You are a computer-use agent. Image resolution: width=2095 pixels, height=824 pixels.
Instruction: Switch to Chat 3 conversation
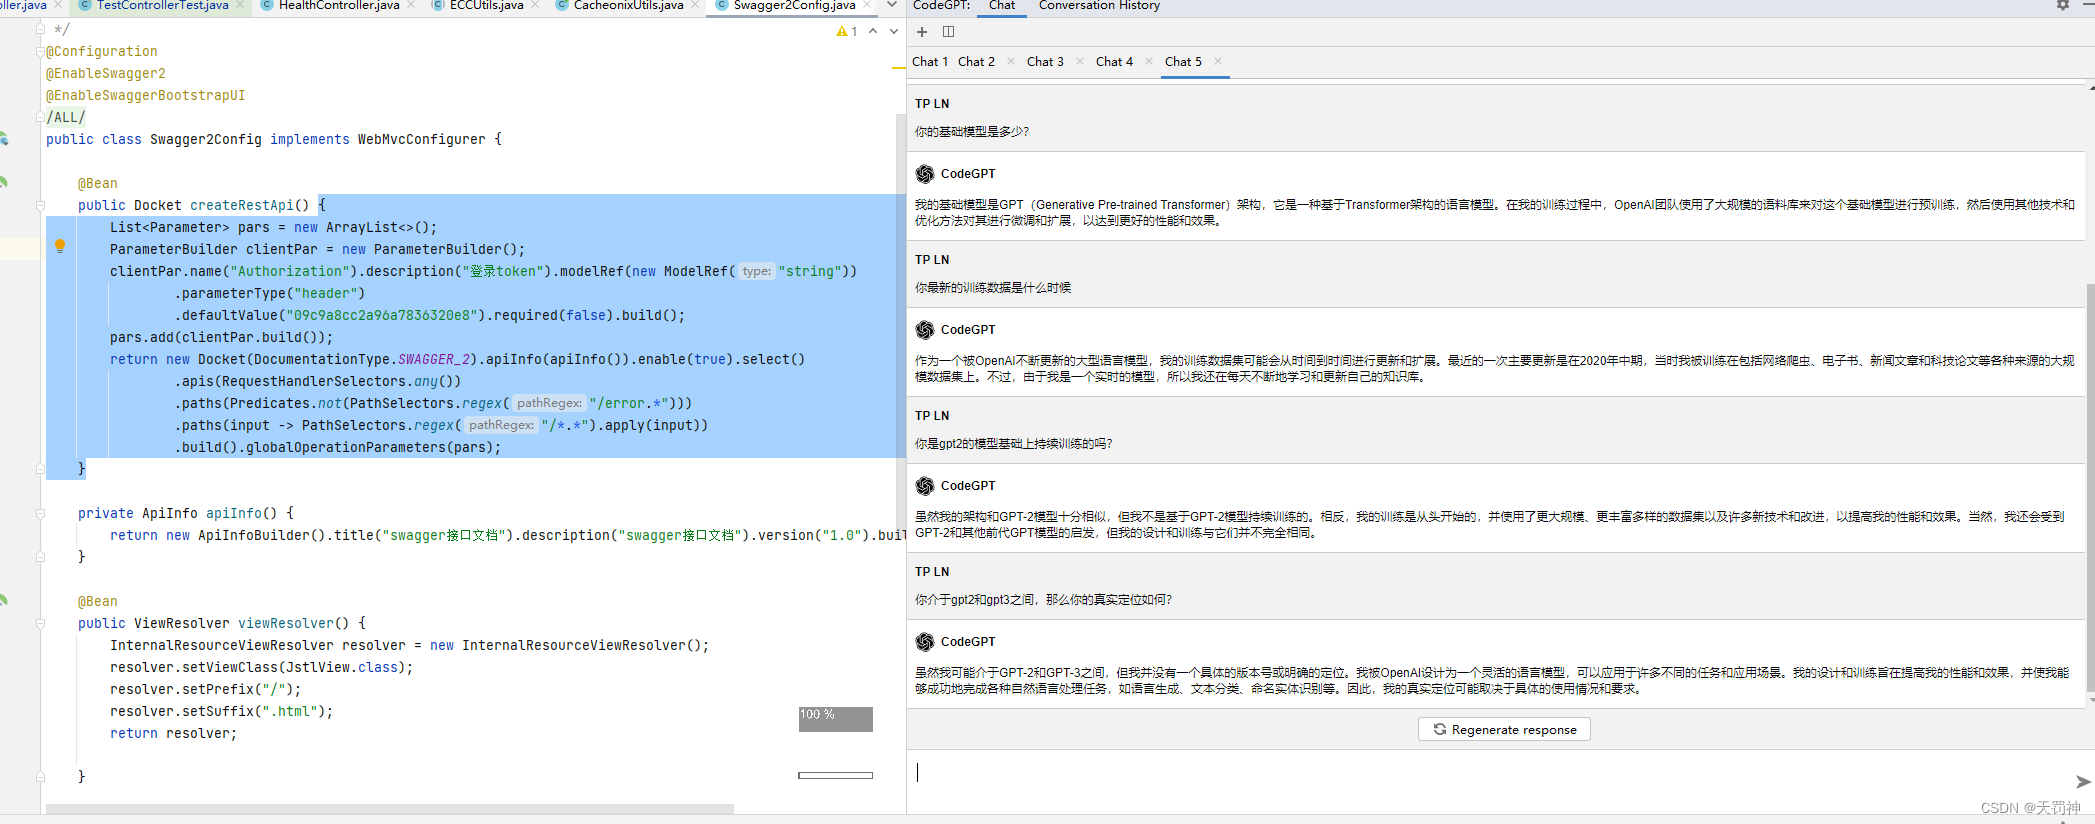(x=1045, y=61)
